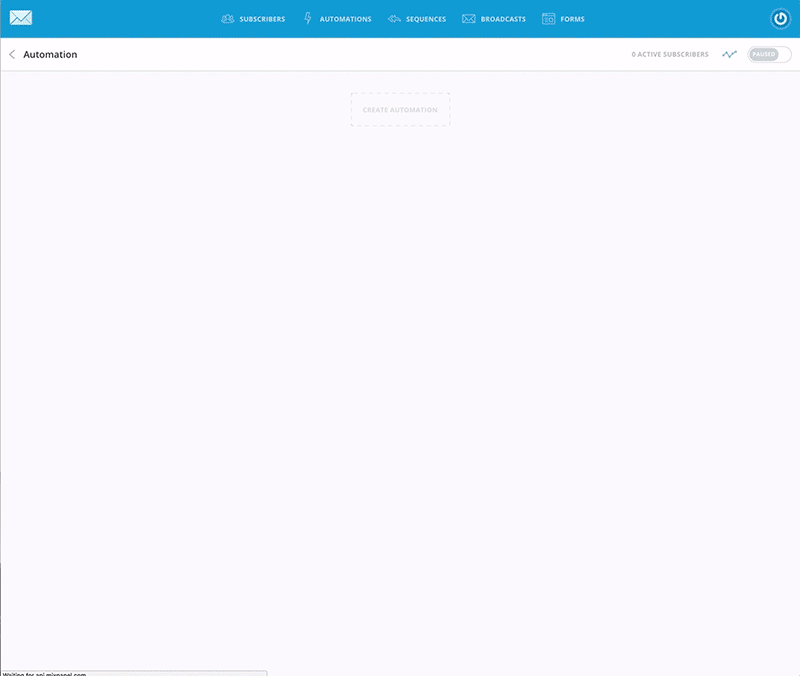Click the Automations lightning bolt icon
This screenshot has height=676, width=800.
(308, 18)
